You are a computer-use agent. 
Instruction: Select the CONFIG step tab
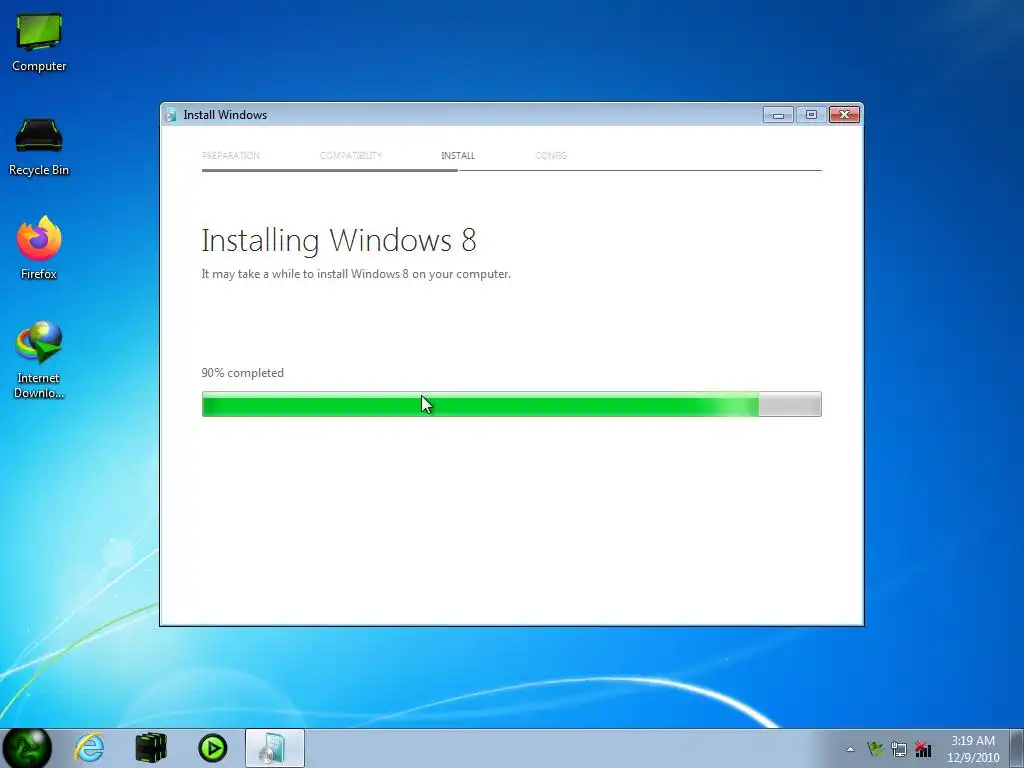pyautogui.click(x=551, y=155)
